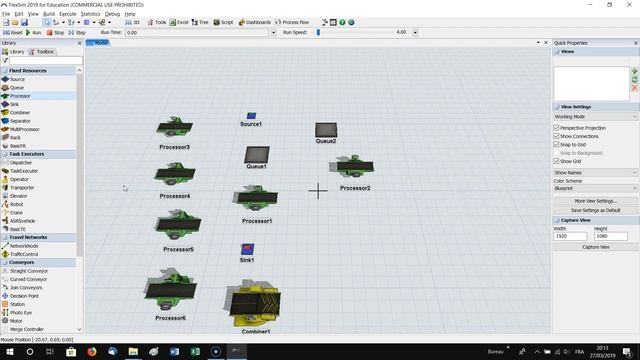Open the Debug menu
Image resolution: width=640 pixels, height=360 pixels.
click(112, 14)
